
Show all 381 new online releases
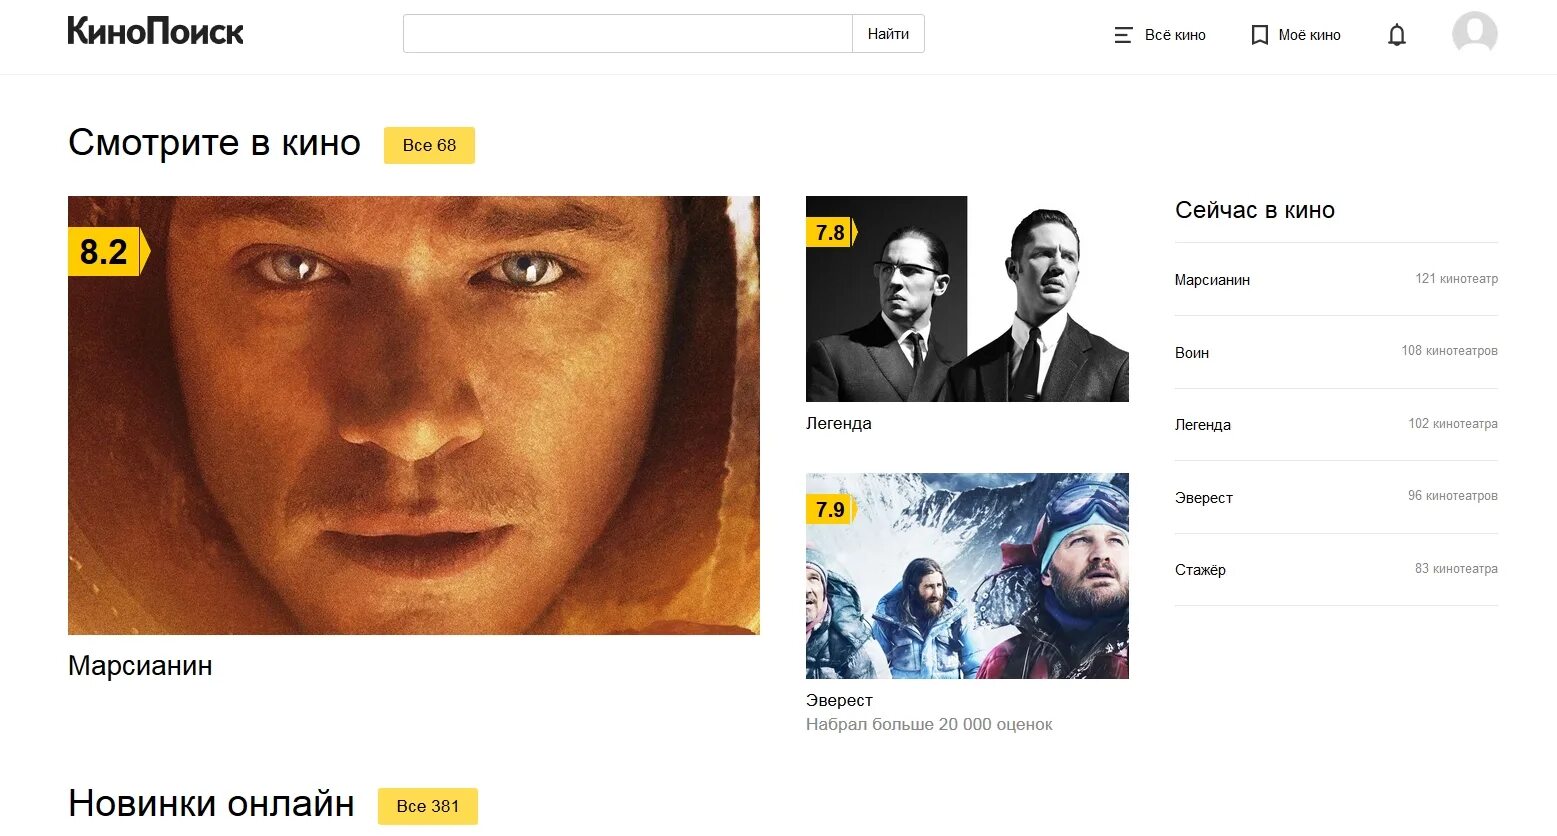(428, 806)
